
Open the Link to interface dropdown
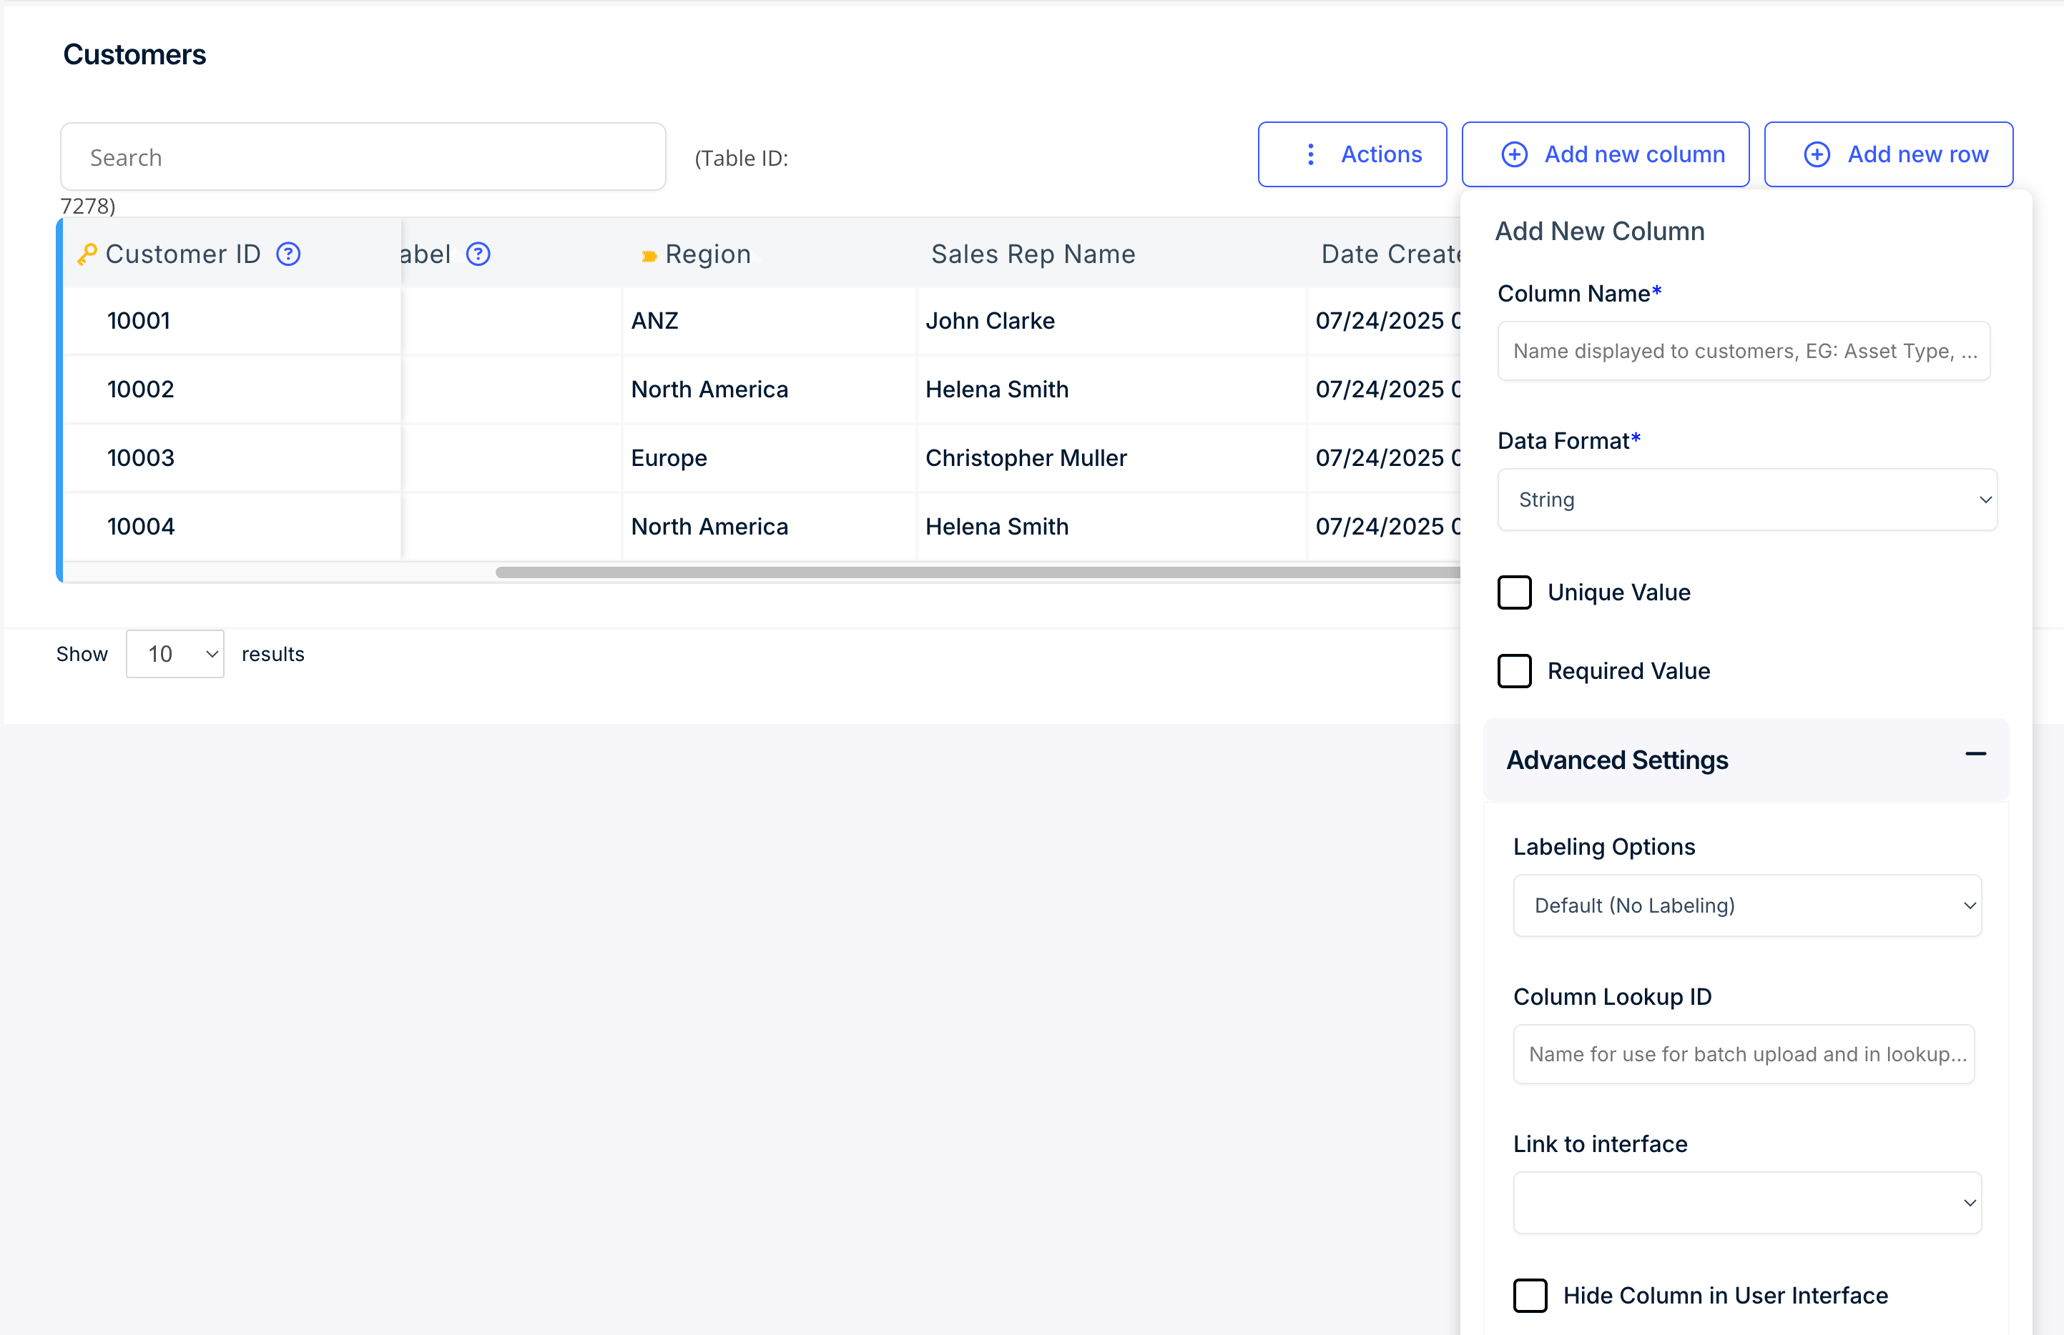click(1747, 1202)
